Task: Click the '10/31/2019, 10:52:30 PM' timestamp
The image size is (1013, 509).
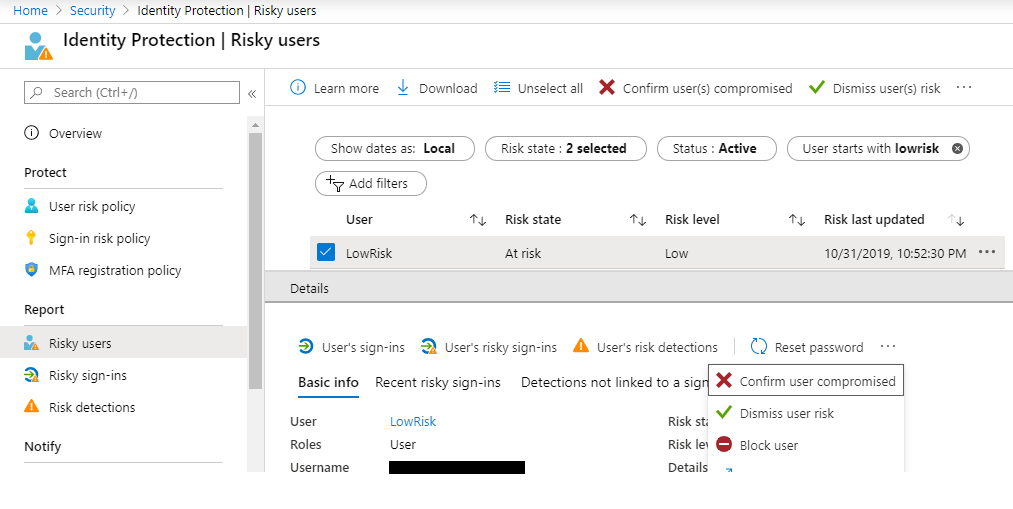Action: coord(895,253)
